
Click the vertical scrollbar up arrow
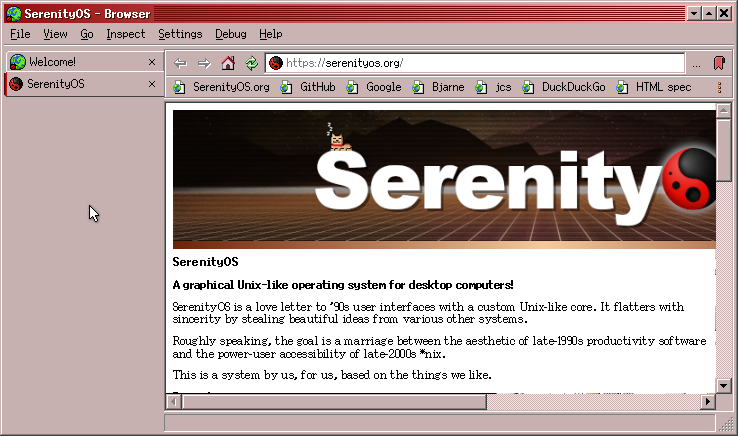coord(723,111)
